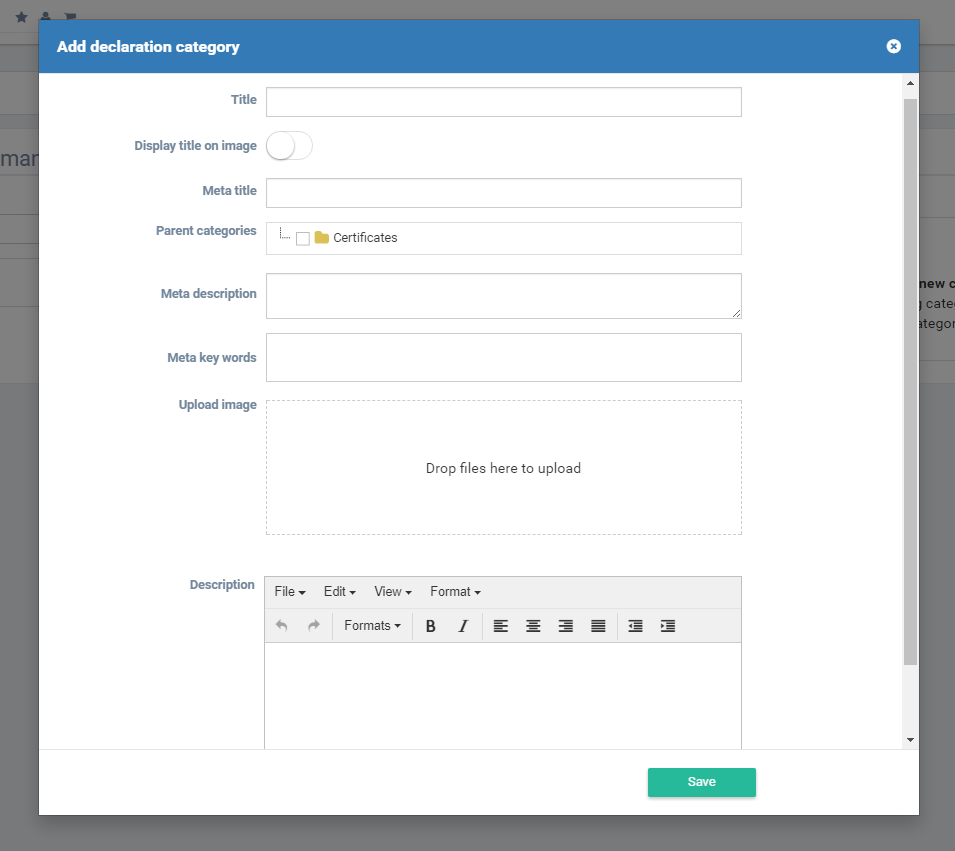Screen dimensions: 955x851
Task: Click the Meta title input field
Action: click(504, 193)
